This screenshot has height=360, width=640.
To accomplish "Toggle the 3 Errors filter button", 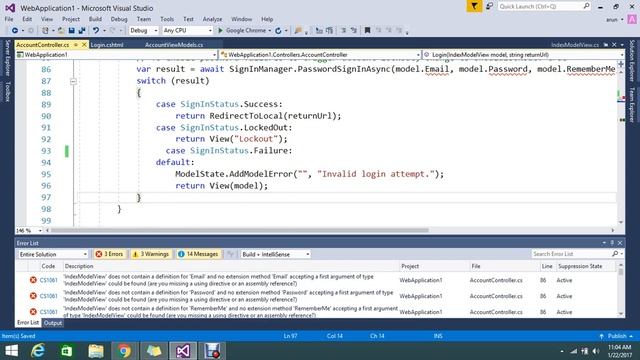I will tap(109, 254).
